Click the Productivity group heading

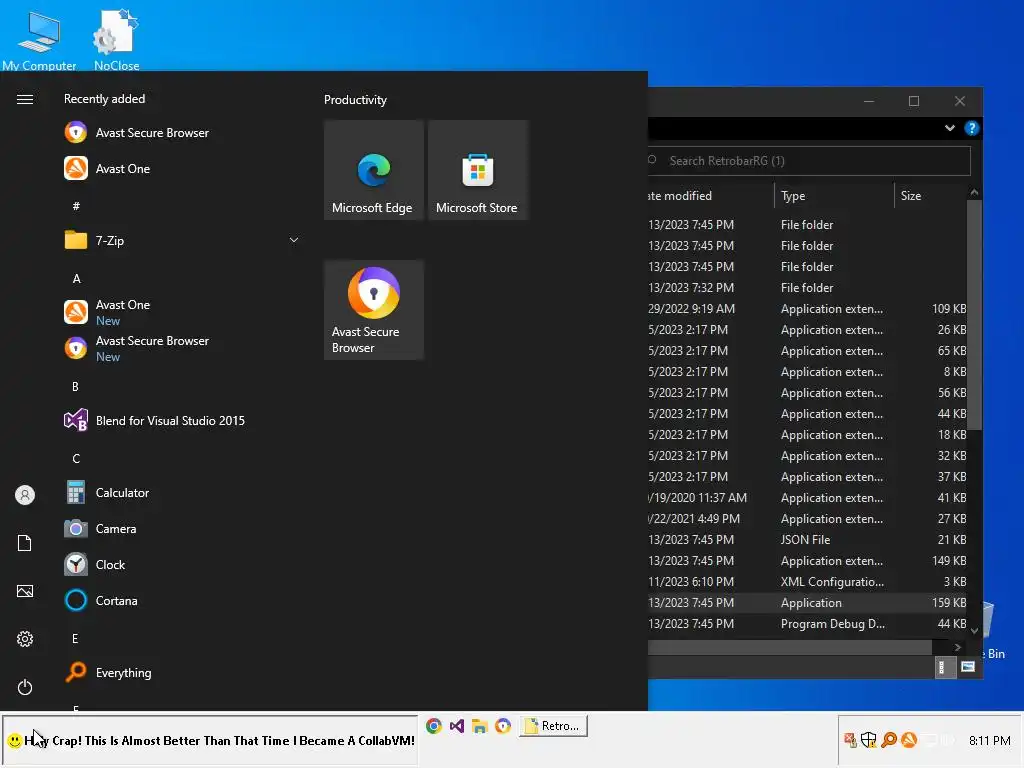[355, 100]
